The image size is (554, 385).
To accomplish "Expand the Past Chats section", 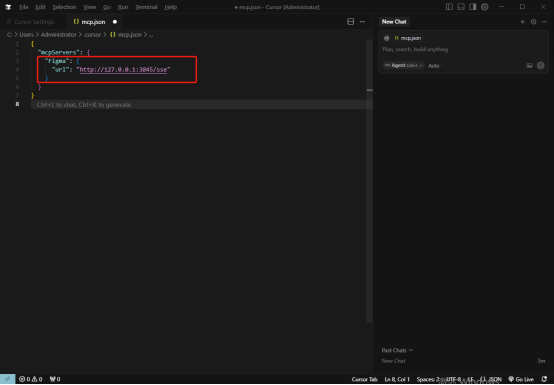I will click(x=397, y=350).
